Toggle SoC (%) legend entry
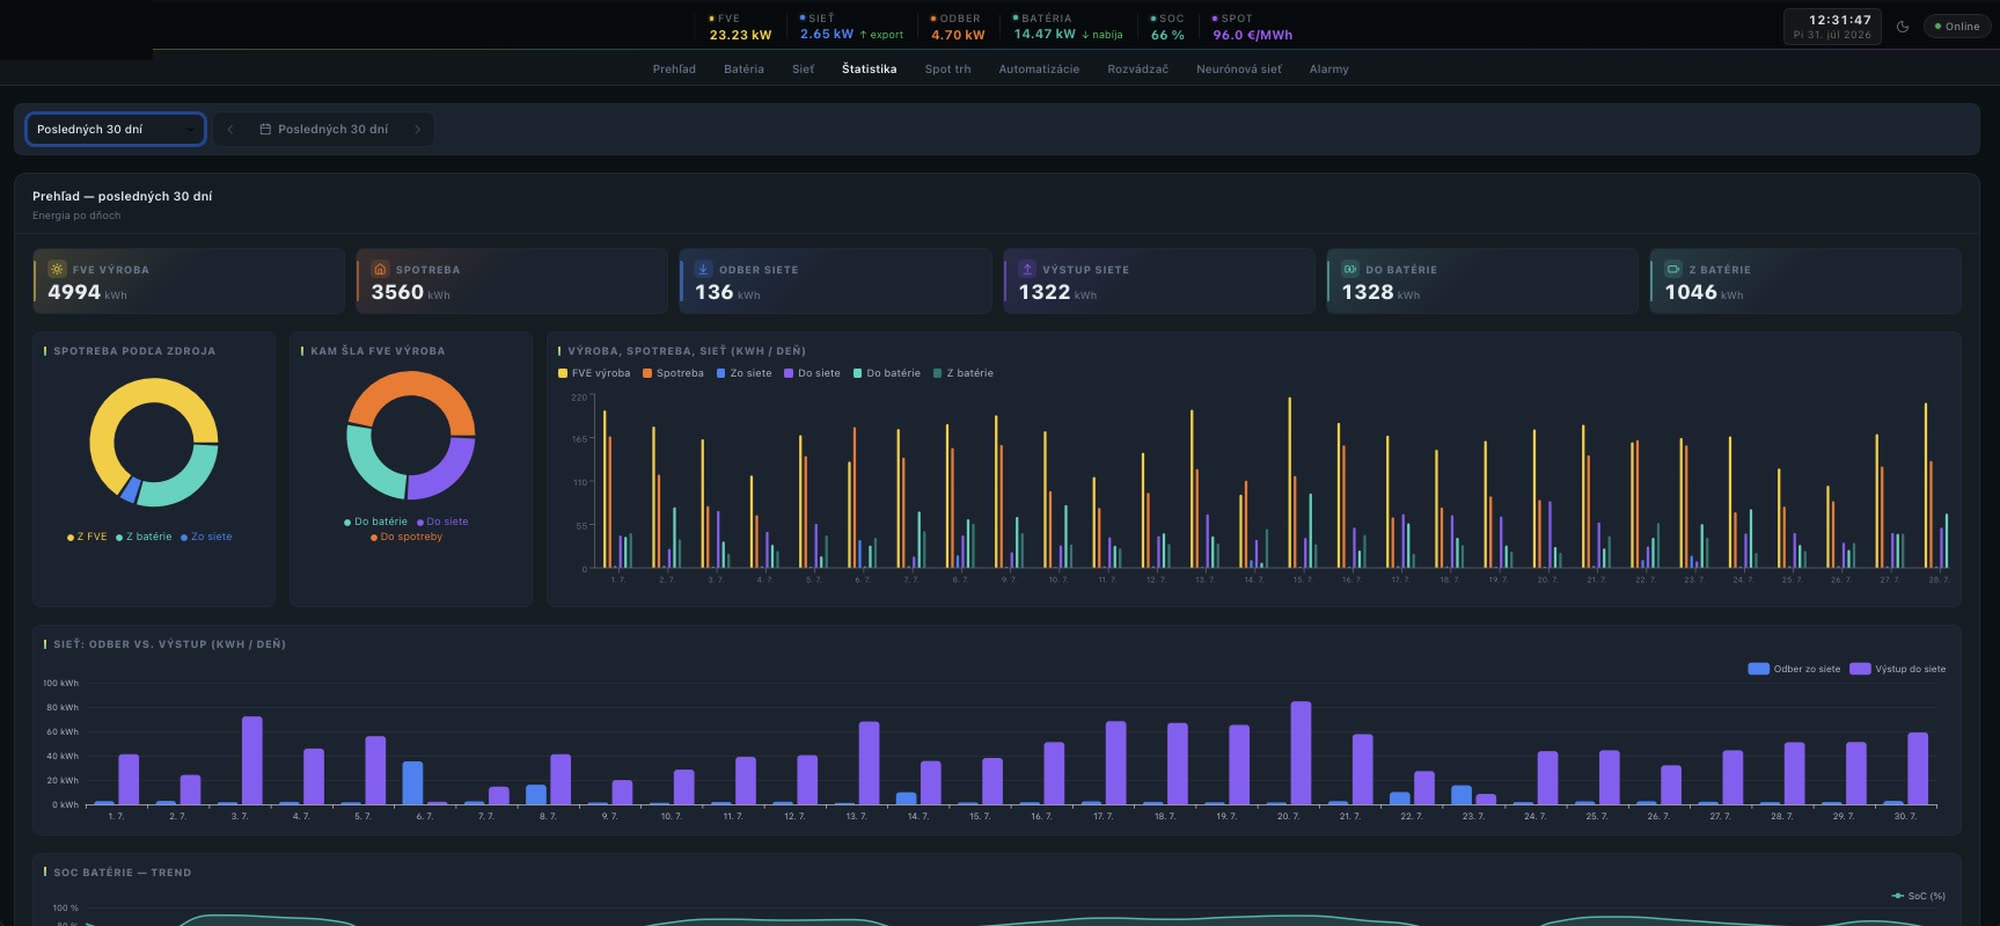 point(1918,896)
